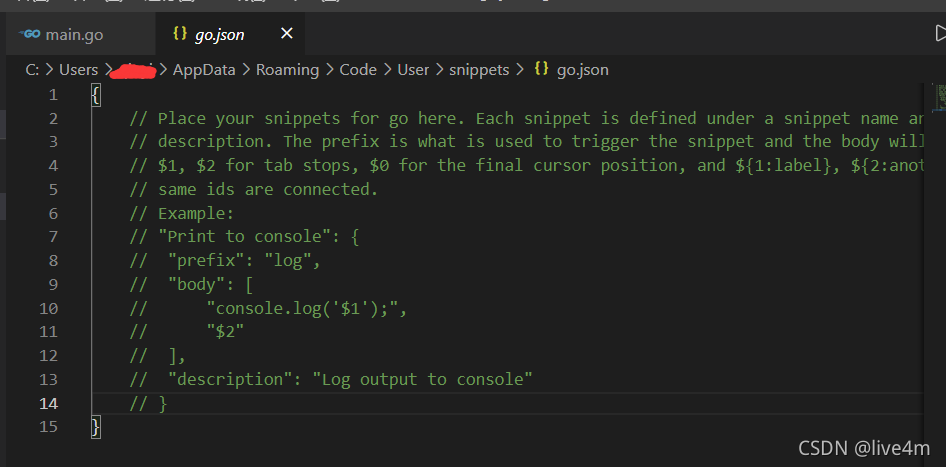946x467 pixels.
Task: Open the snippets breadcrumb segment
Action: pyautogui.click(x=479, y=70)
